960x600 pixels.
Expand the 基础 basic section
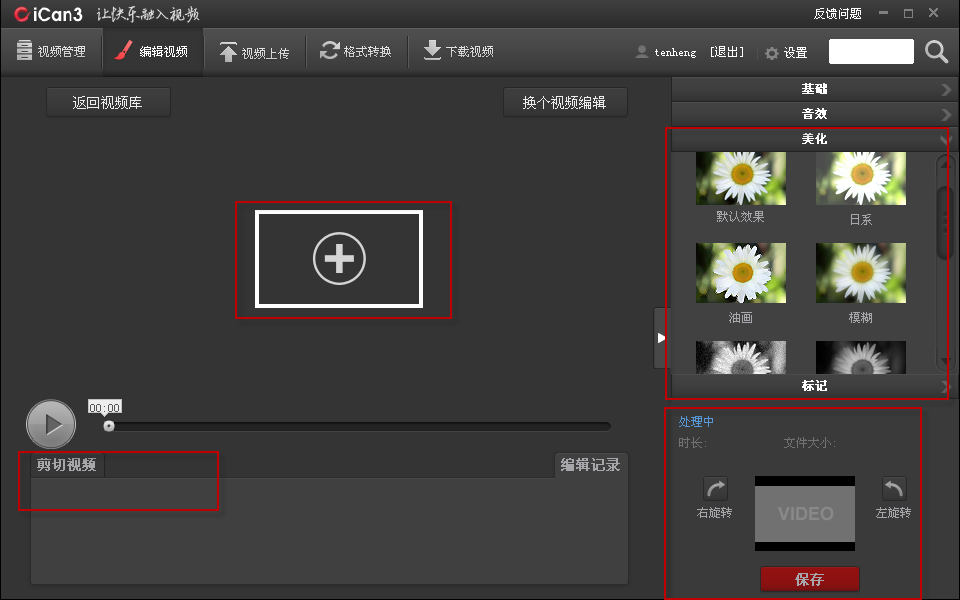(812, 89)
